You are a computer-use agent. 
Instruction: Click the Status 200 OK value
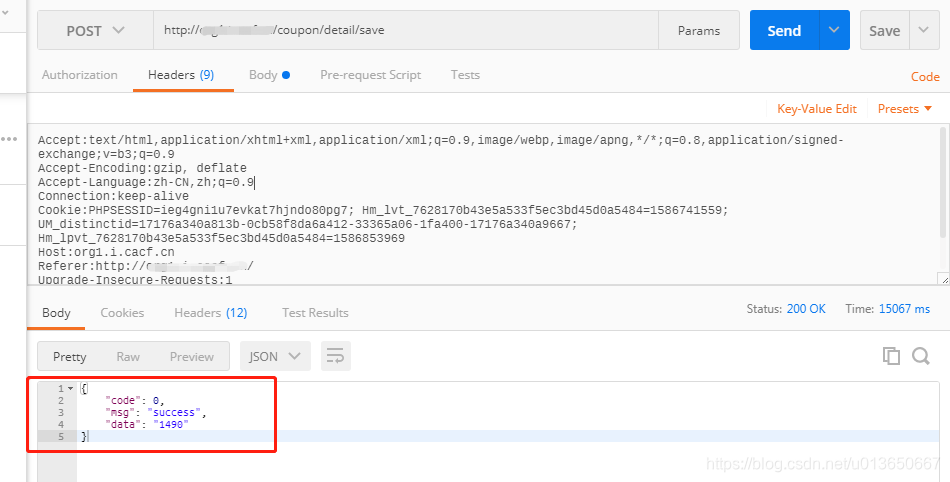point(806,309)
